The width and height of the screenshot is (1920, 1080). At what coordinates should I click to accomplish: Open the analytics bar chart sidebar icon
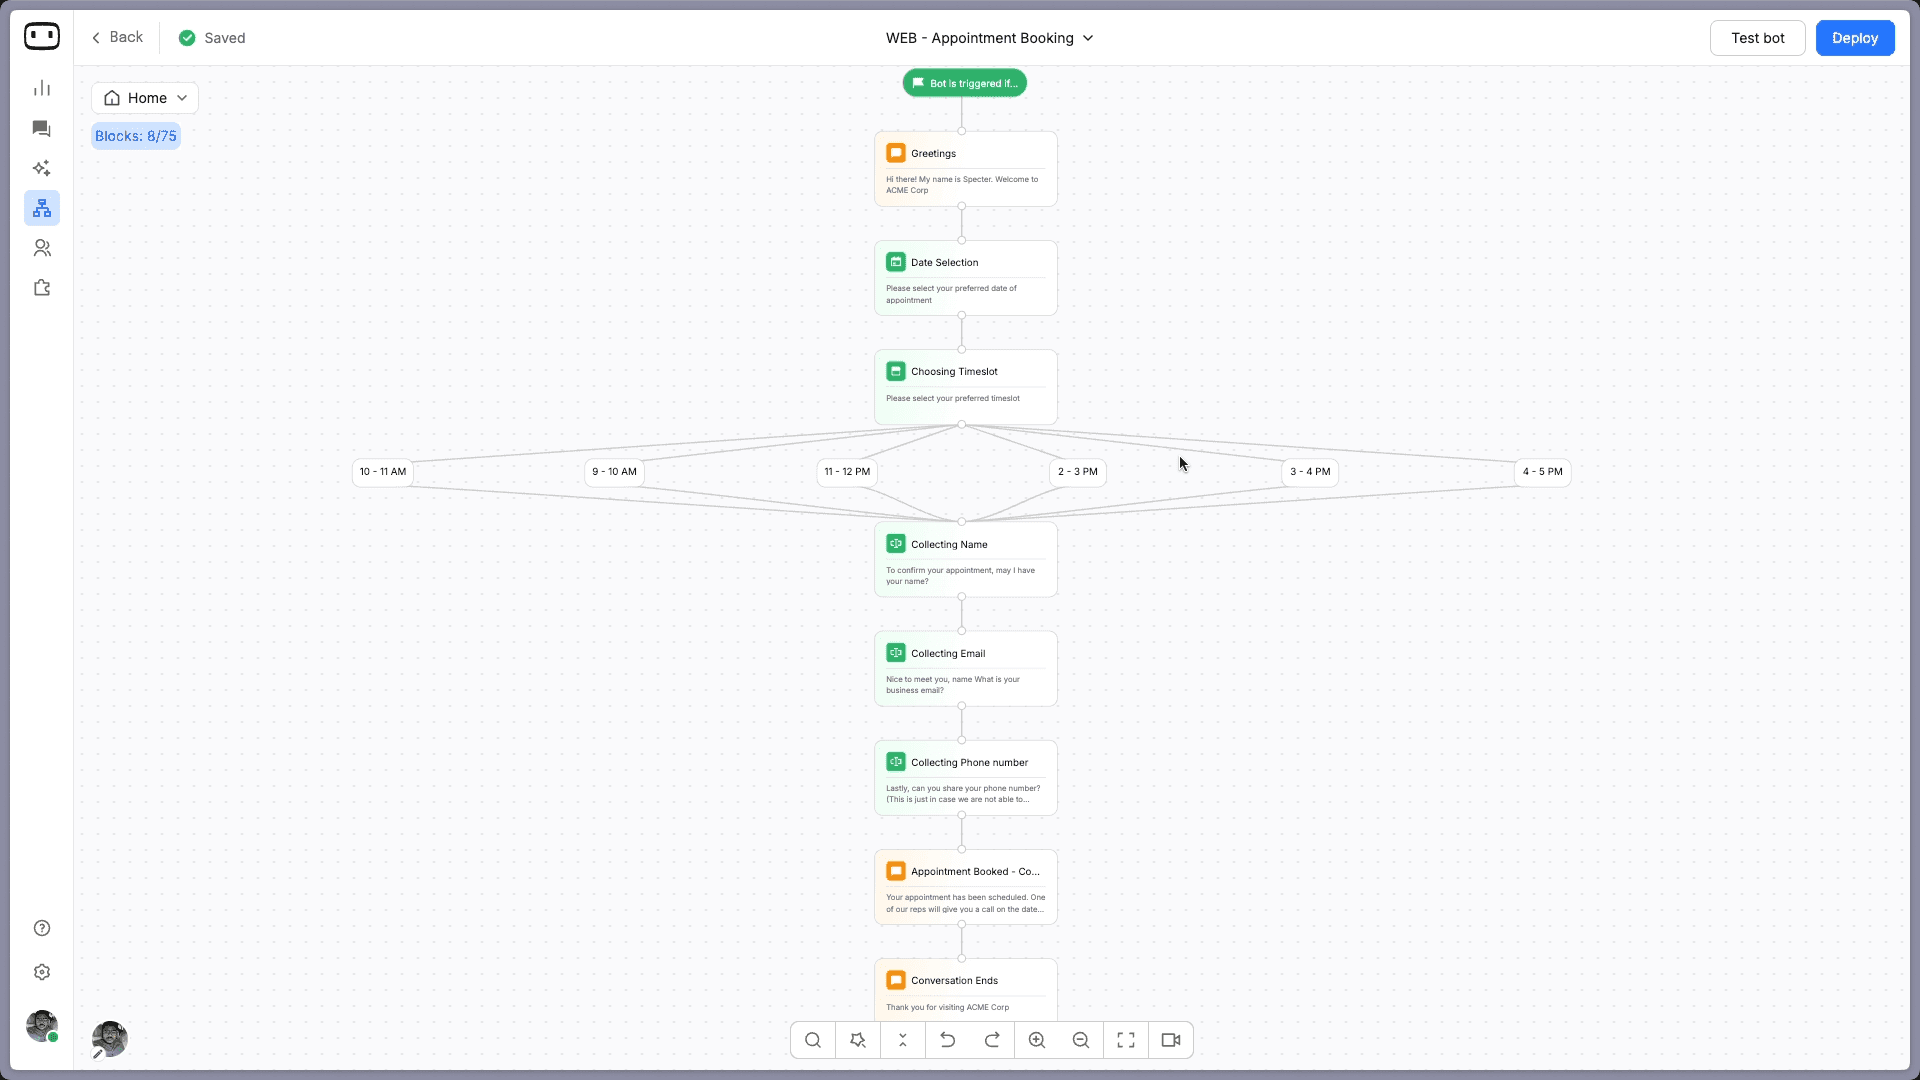tap(42, 89)
